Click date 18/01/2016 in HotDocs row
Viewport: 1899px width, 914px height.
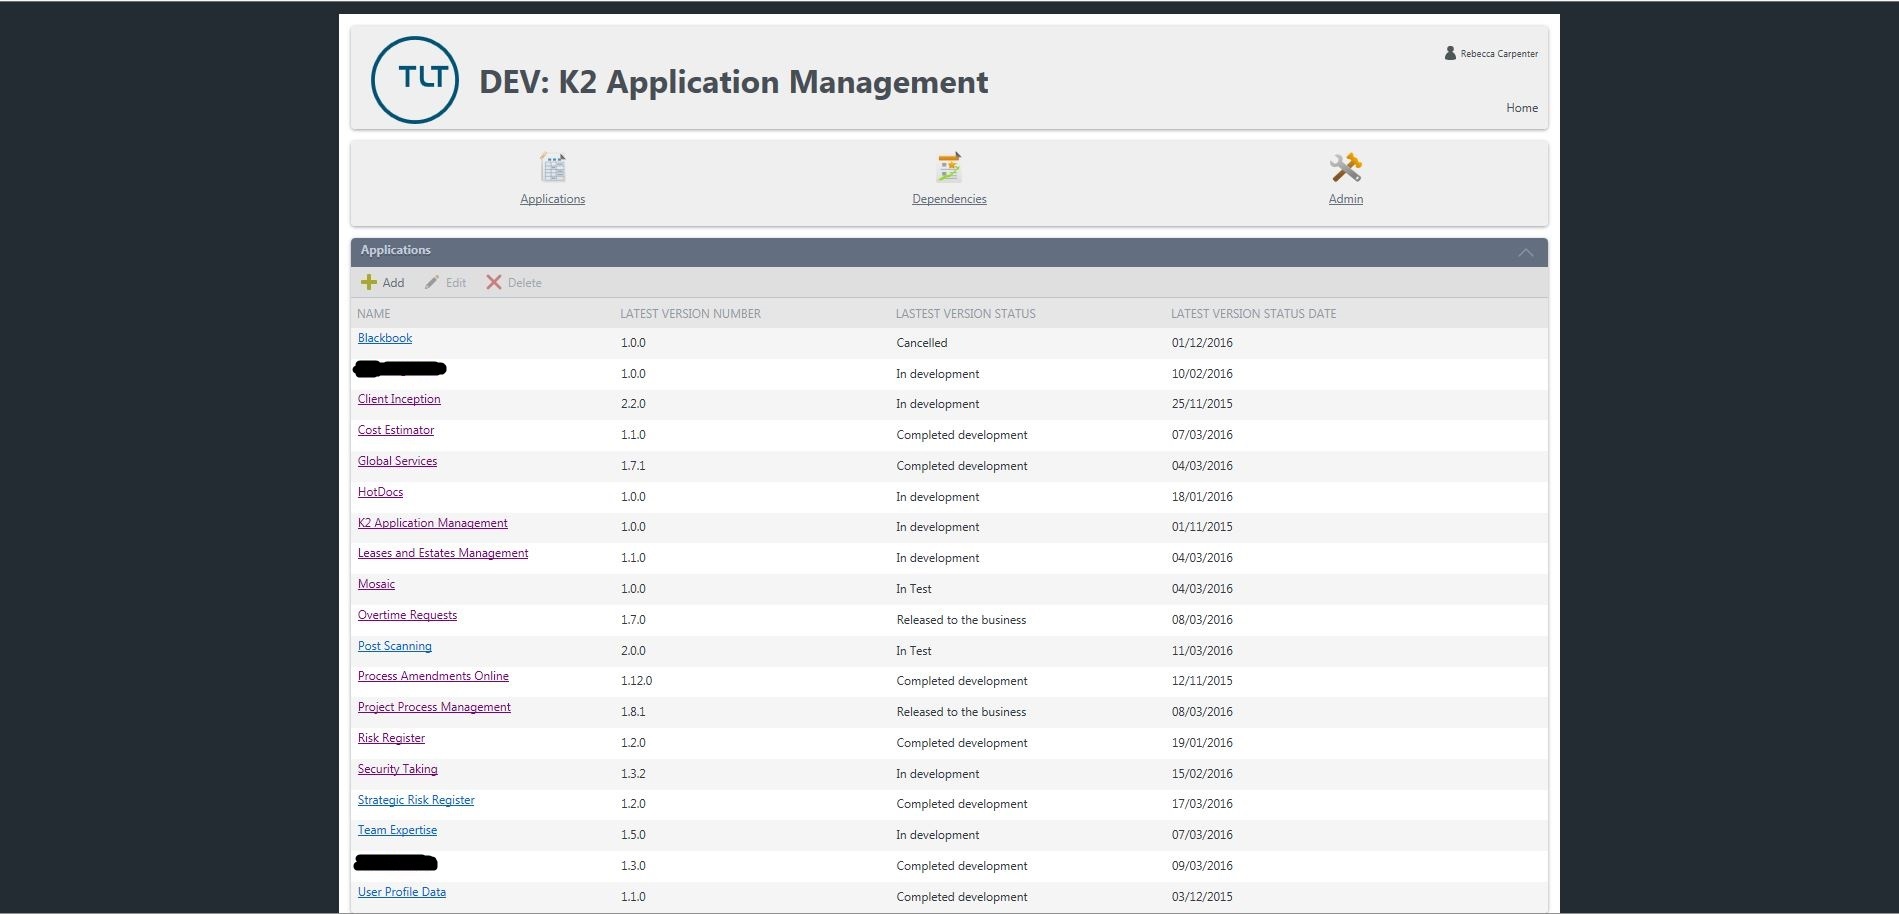(x=1202, y=497)
